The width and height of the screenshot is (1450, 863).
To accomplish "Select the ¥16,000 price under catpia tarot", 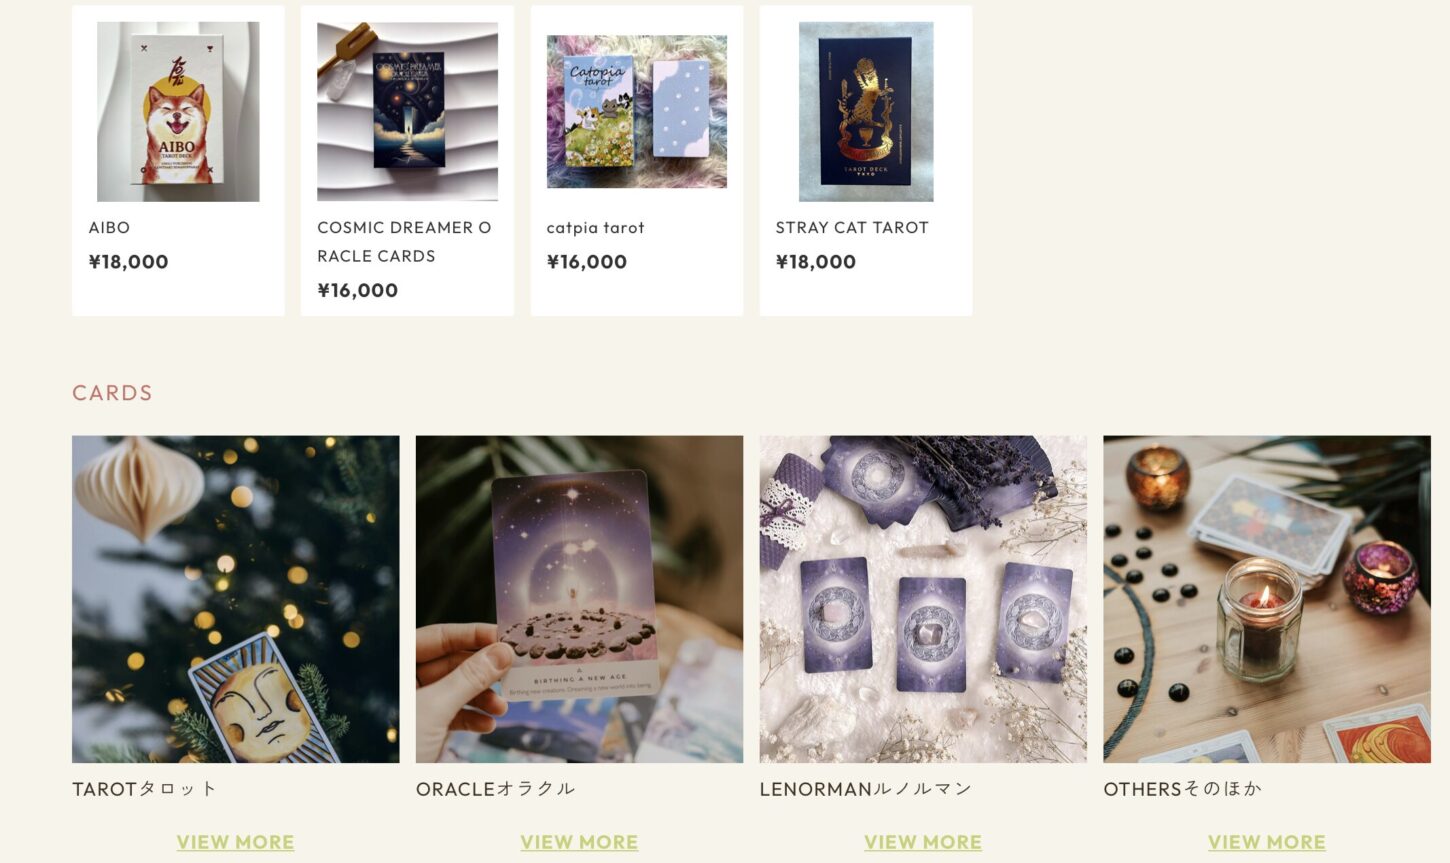I will (586, 262).
